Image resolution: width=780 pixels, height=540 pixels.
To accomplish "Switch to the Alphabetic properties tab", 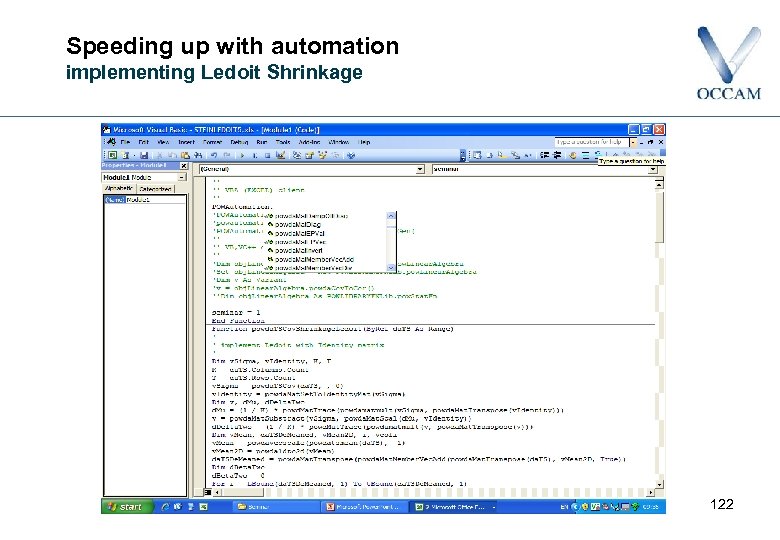I will coord(118,189).
